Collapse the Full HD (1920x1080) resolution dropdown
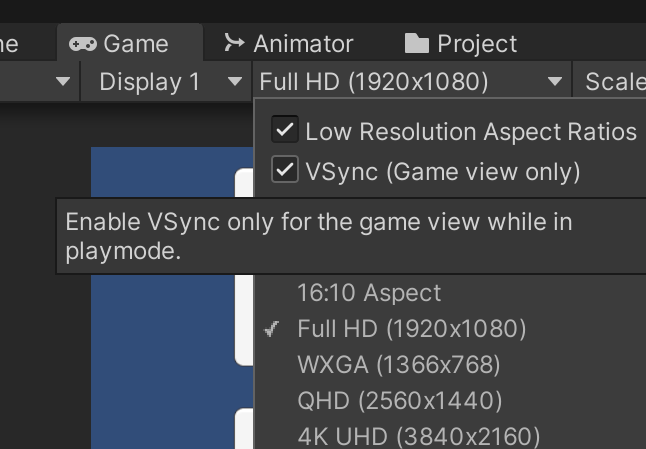The height and width of the screenshot is (449, 646). (x=412, y=81)
